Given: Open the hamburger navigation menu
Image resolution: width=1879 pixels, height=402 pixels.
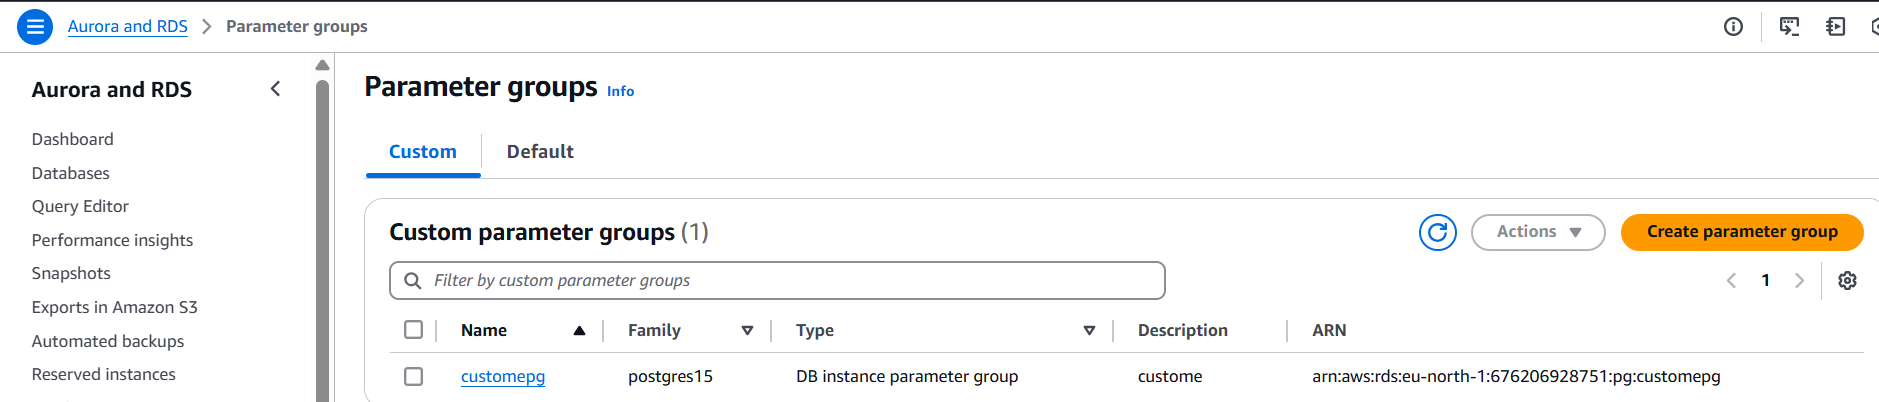Looking at the screenshot, I should point(35,27).
